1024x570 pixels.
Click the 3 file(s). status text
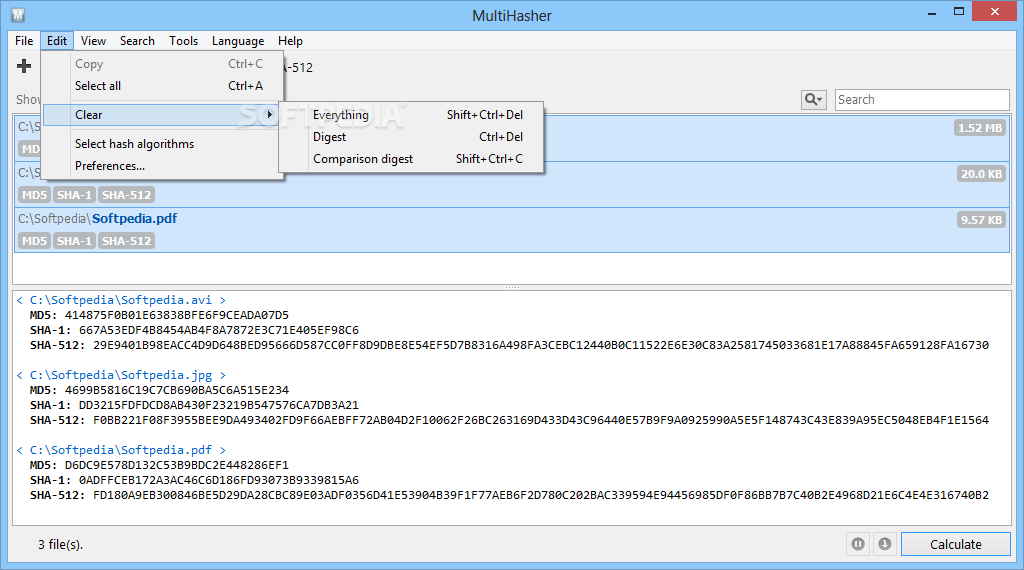point(60,545)
